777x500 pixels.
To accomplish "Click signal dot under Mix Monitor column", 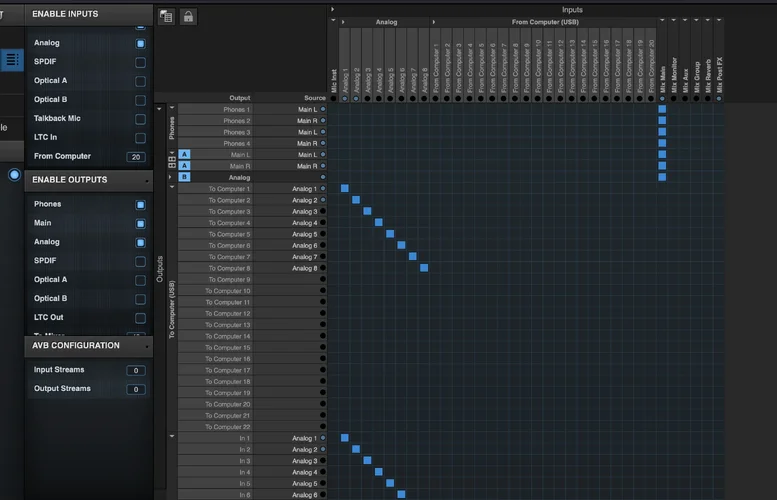I will tap(673, 99).
